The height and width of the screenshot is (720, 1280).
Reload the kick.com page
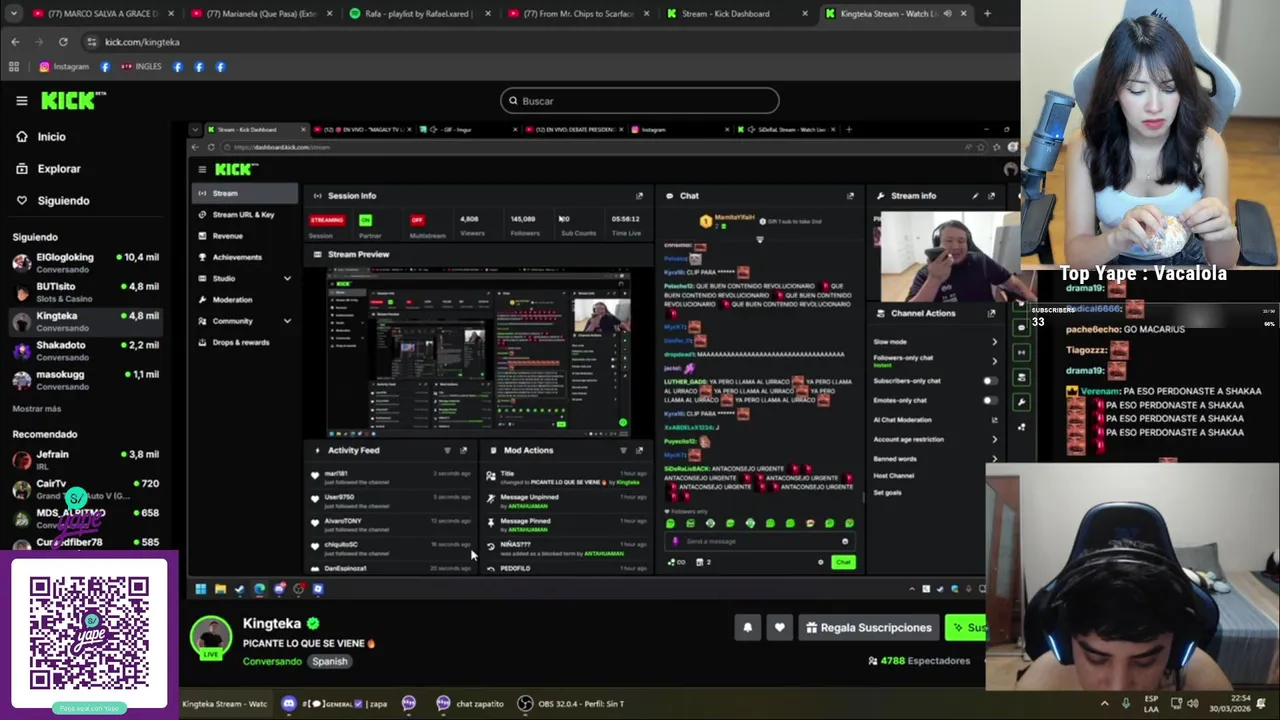[x=63, y=42]
